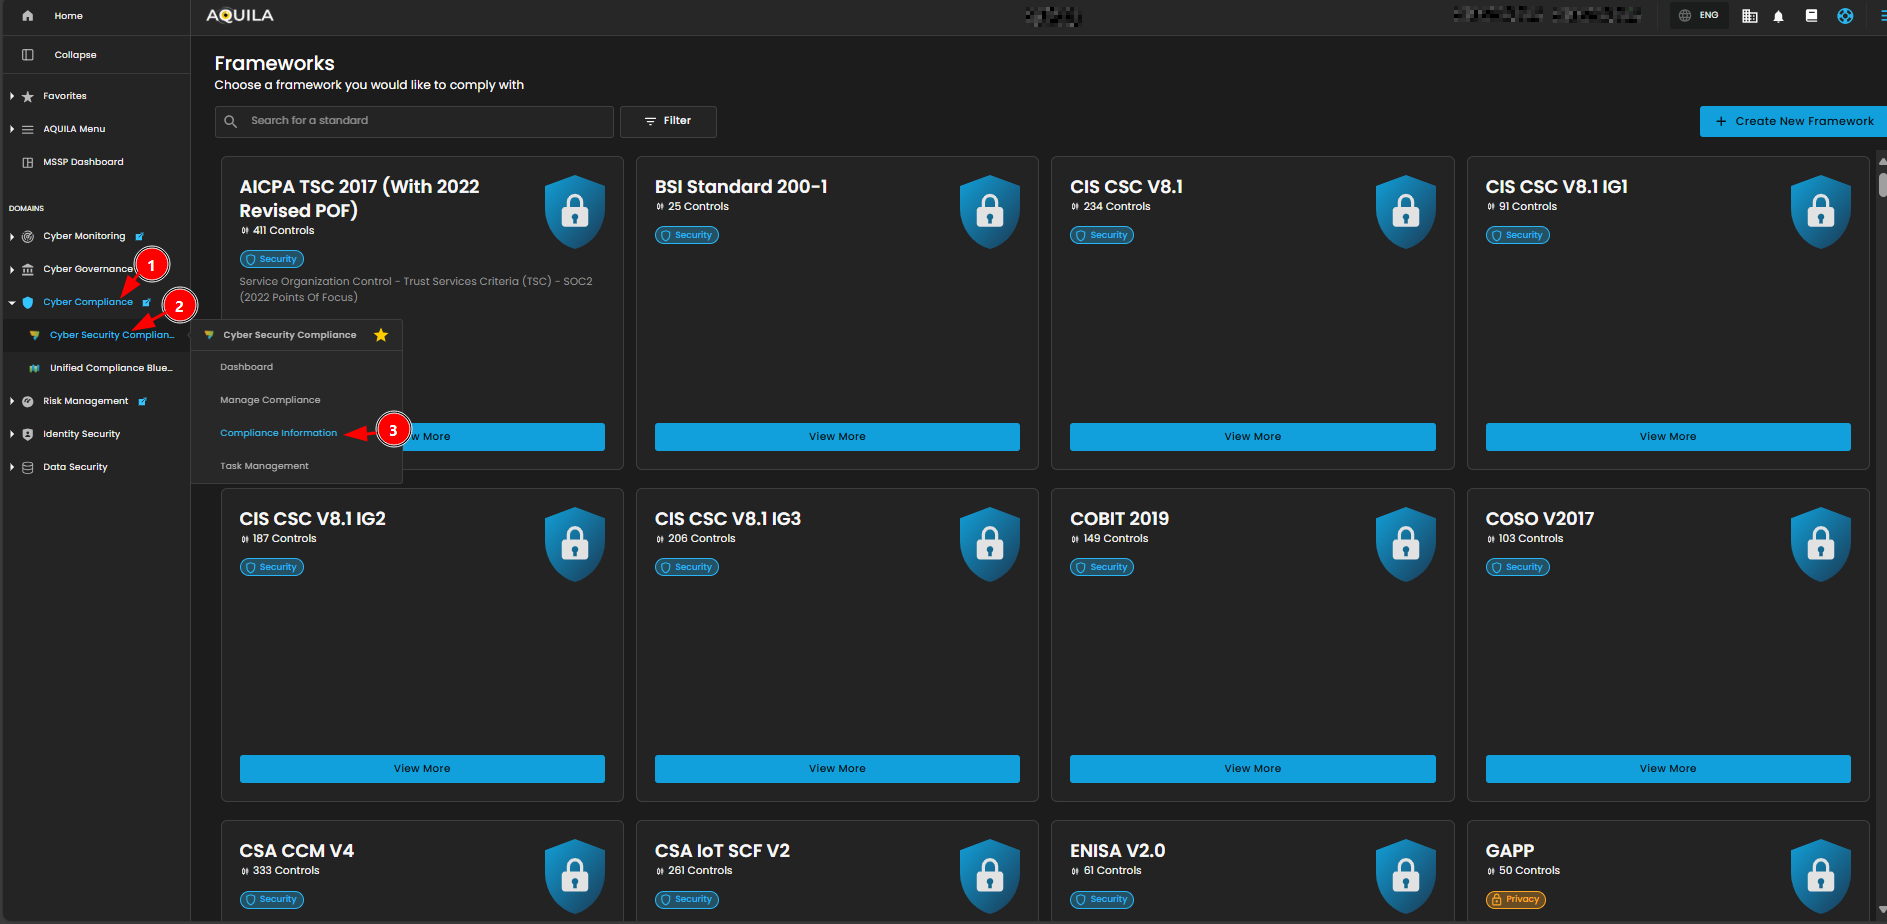1887x924 pixels.
Task: Collapse the Cyber Compliance domain arrow
Action: [x=12, y=302]
